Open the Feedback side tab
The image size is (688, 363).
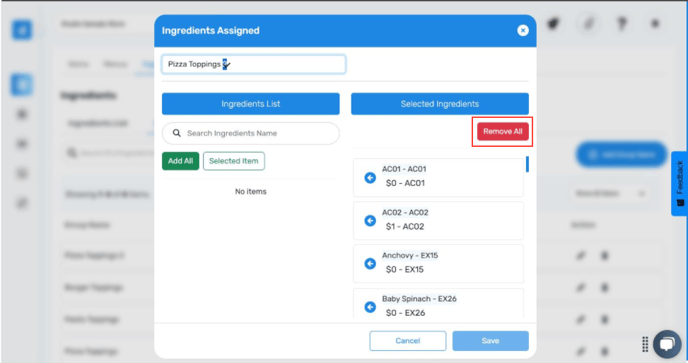(679, 183)
